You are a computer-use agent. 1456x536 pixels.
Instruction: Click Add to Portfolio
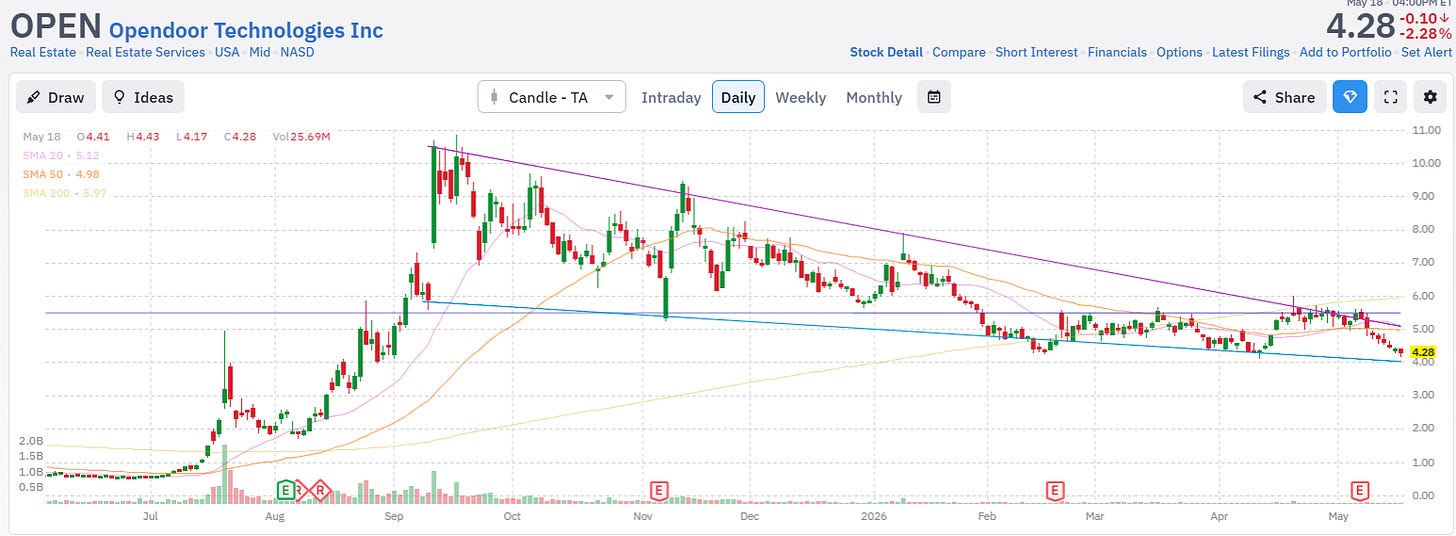[x=1347, y=52]
